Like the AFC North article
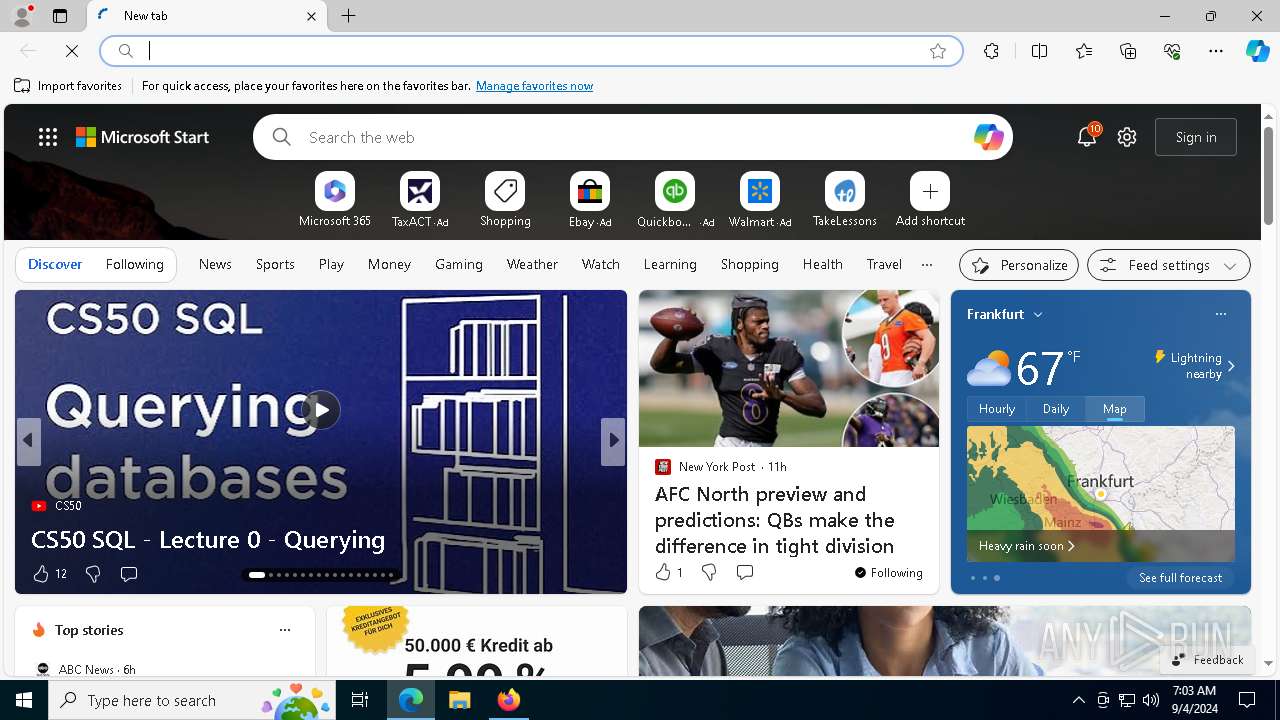This screenshot has height=720, width=1280. [668, 572]
